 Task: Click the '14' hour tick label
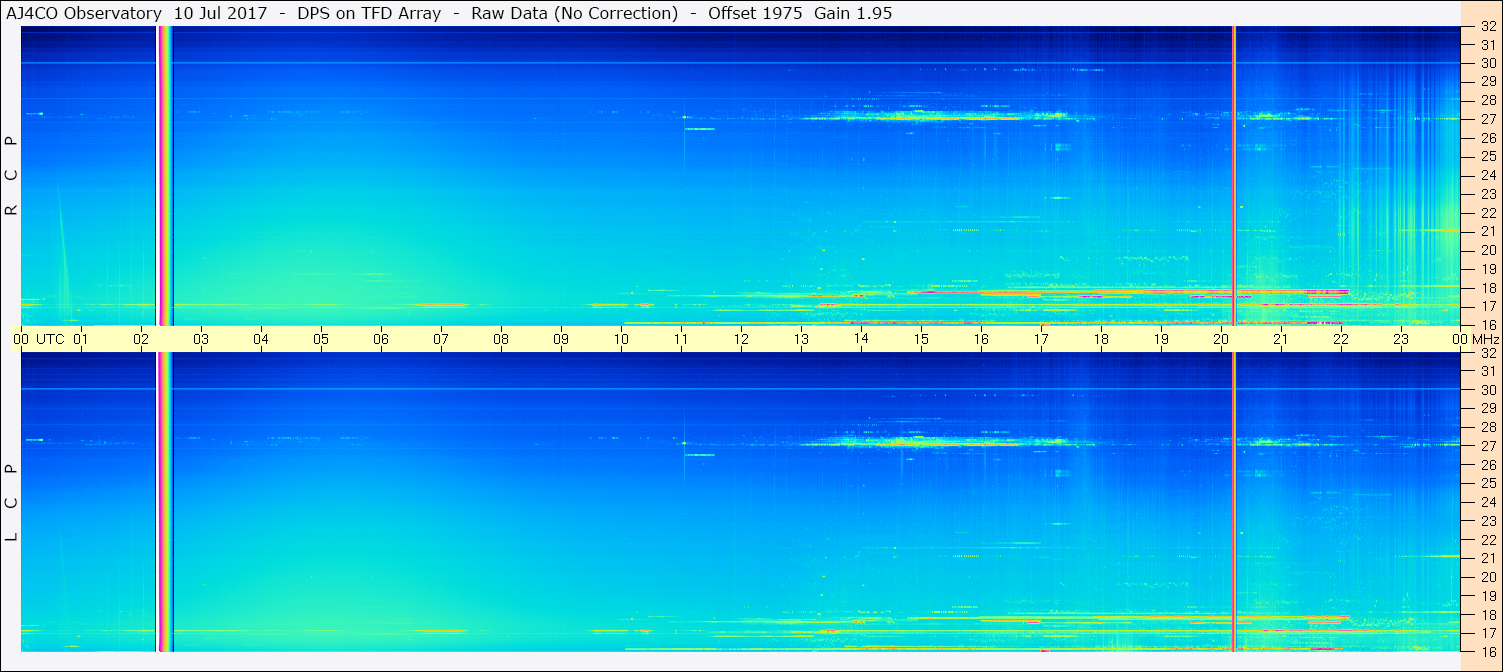[861, 339]
